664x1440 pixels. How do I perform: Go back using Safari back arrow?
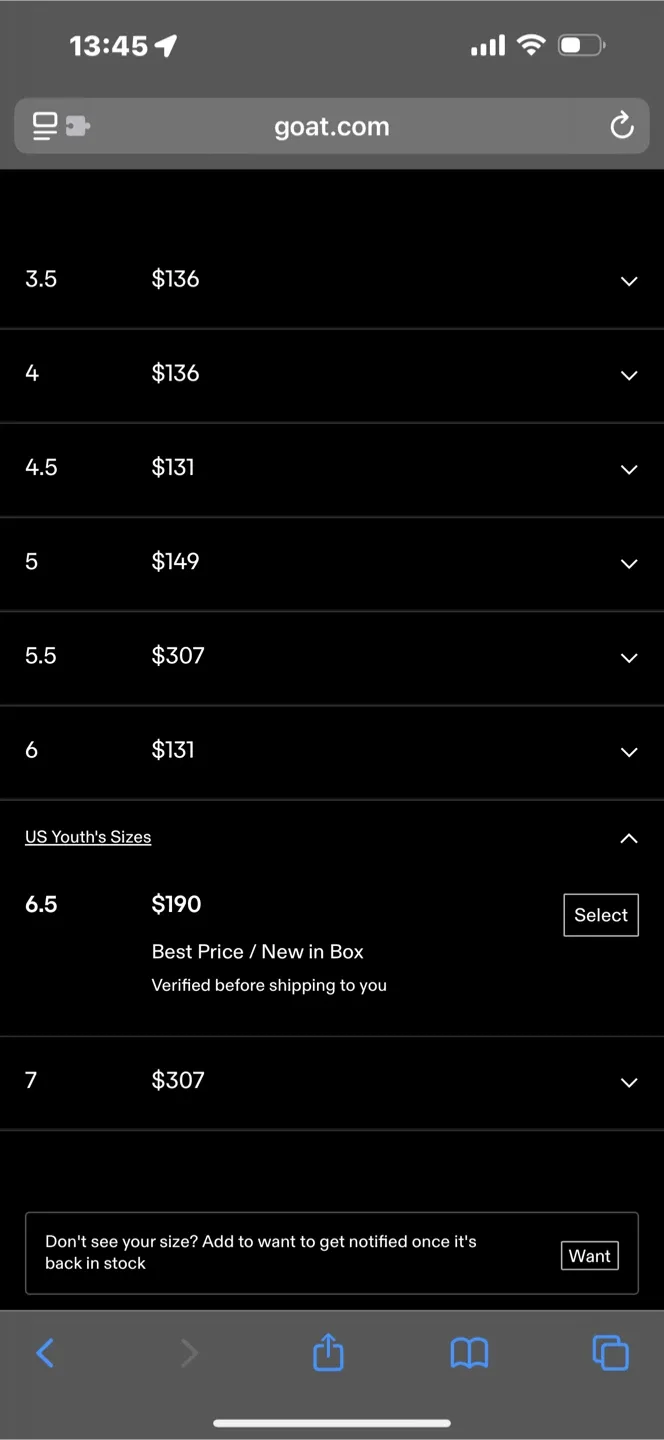45,1353
